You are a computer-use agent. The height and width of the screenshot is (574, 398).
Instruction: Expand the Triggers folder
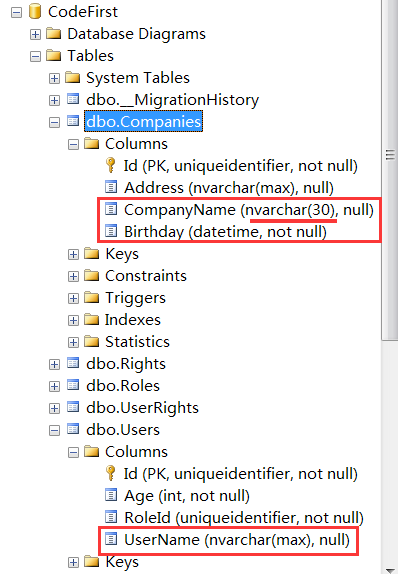(x=73, y=298)
